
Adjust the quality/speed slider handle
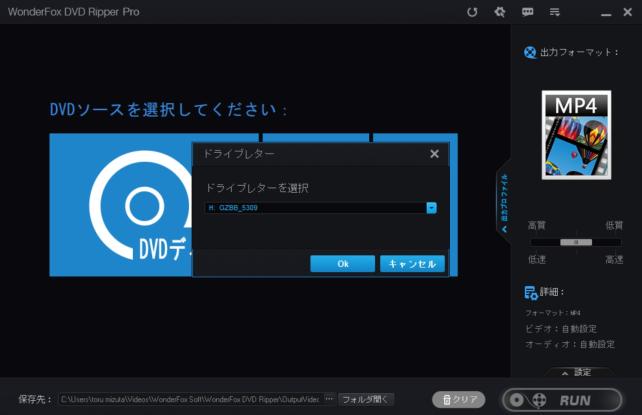(x=576, y=242)
